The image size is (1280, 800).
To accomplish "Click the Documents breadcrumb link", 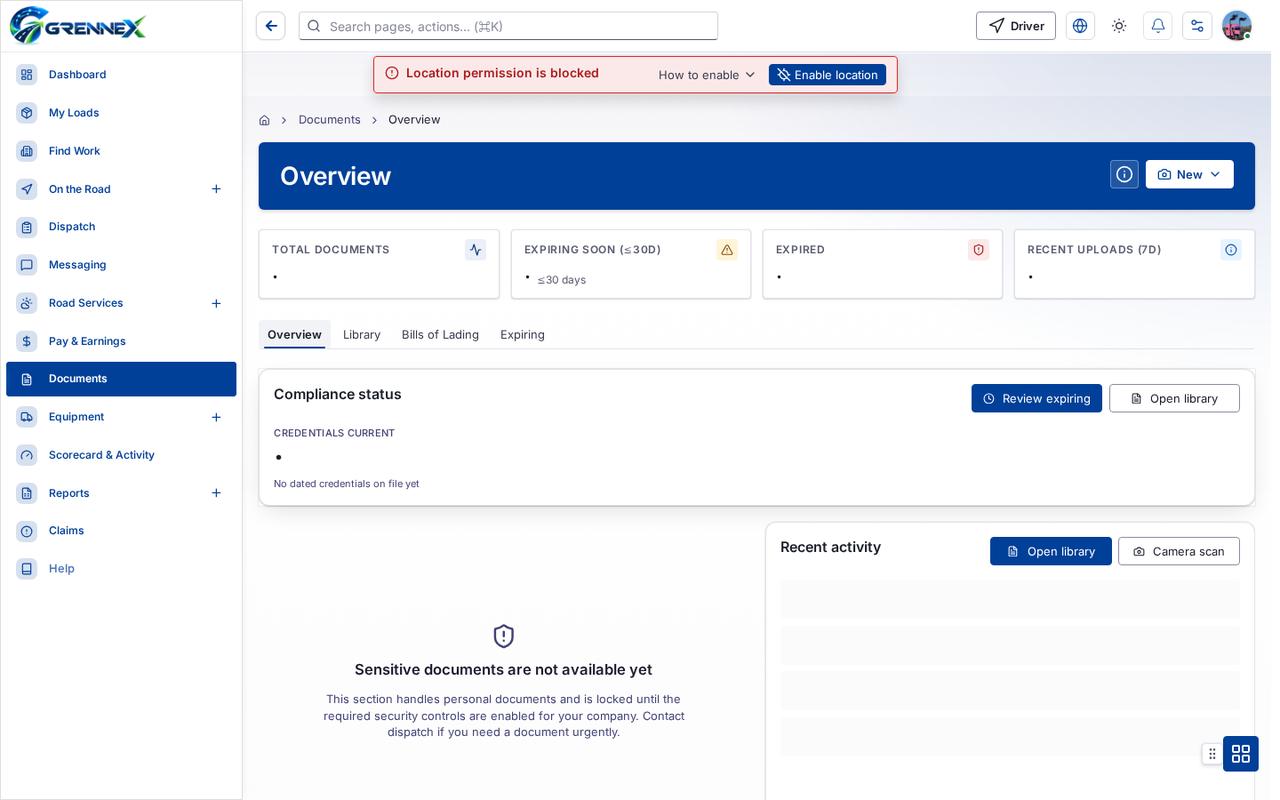I will point(329,120).
